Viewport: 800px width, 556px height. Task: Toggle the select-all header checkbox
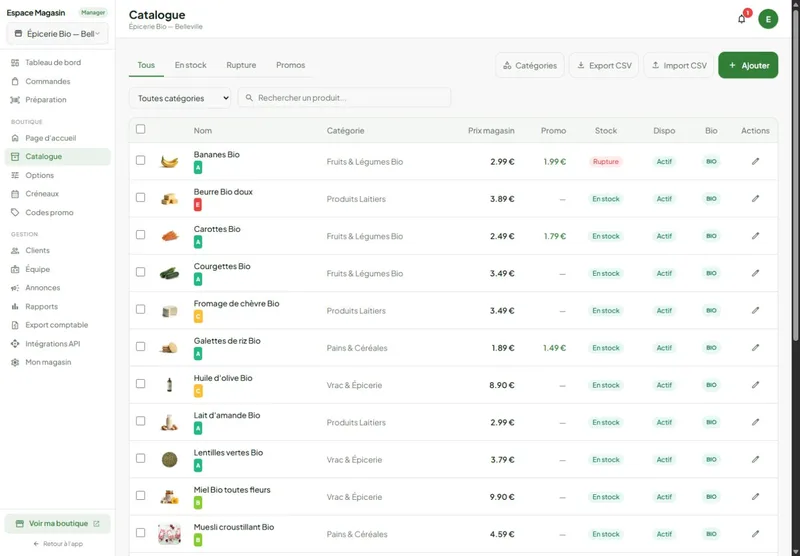click(140, 129)
